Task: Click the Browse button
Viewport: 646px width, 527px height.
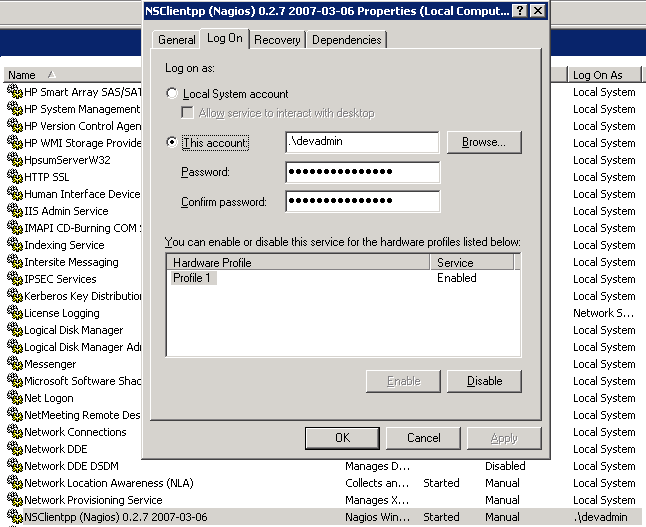Action: pyautogui.click(x=484, y=143)
